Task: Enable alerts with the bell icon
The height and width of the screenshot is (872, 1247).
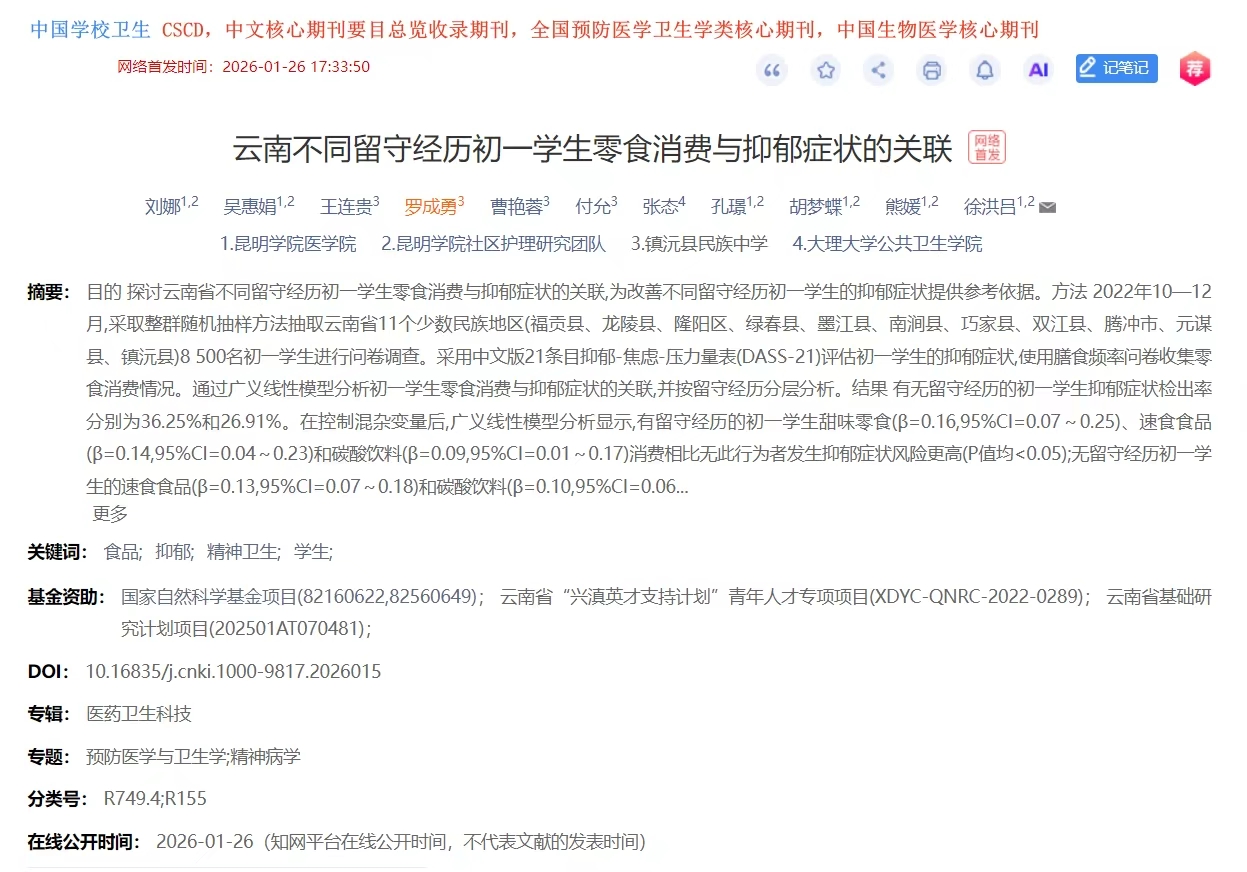Action: [985, 70]
